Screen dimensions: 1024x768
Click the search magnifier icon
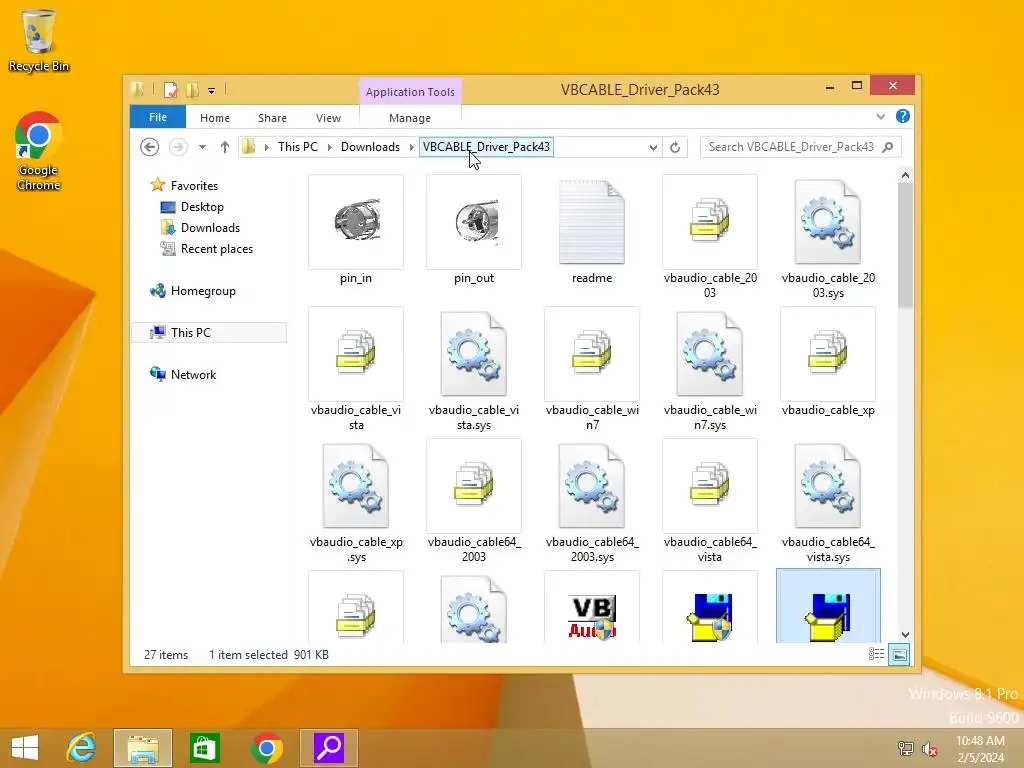click(888, 147)
